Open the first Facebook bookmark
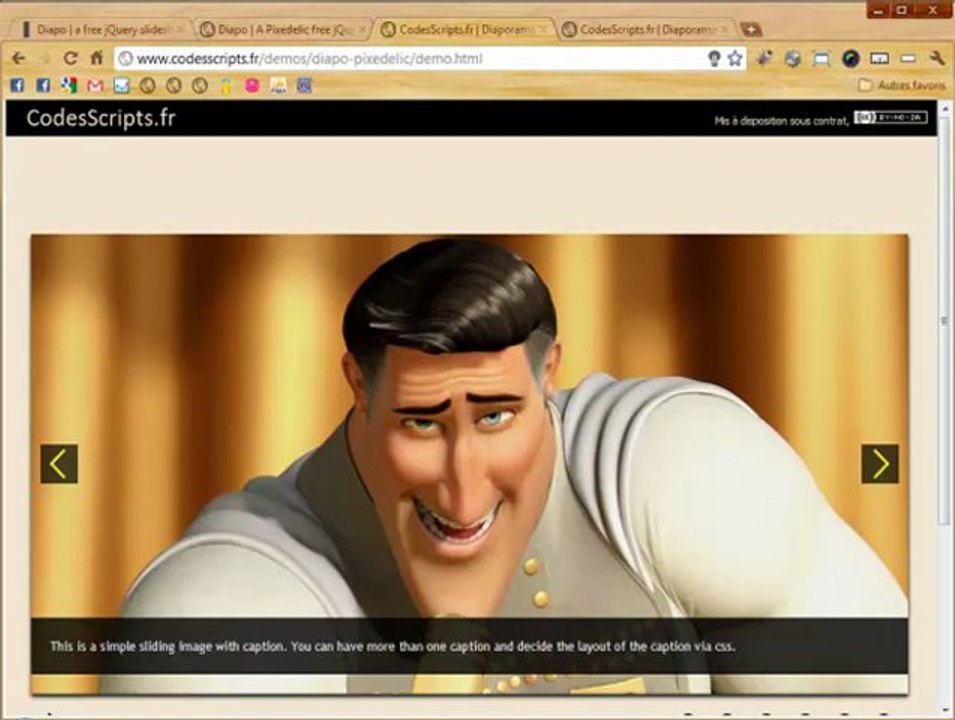955x720 pixels. (17, 85)
